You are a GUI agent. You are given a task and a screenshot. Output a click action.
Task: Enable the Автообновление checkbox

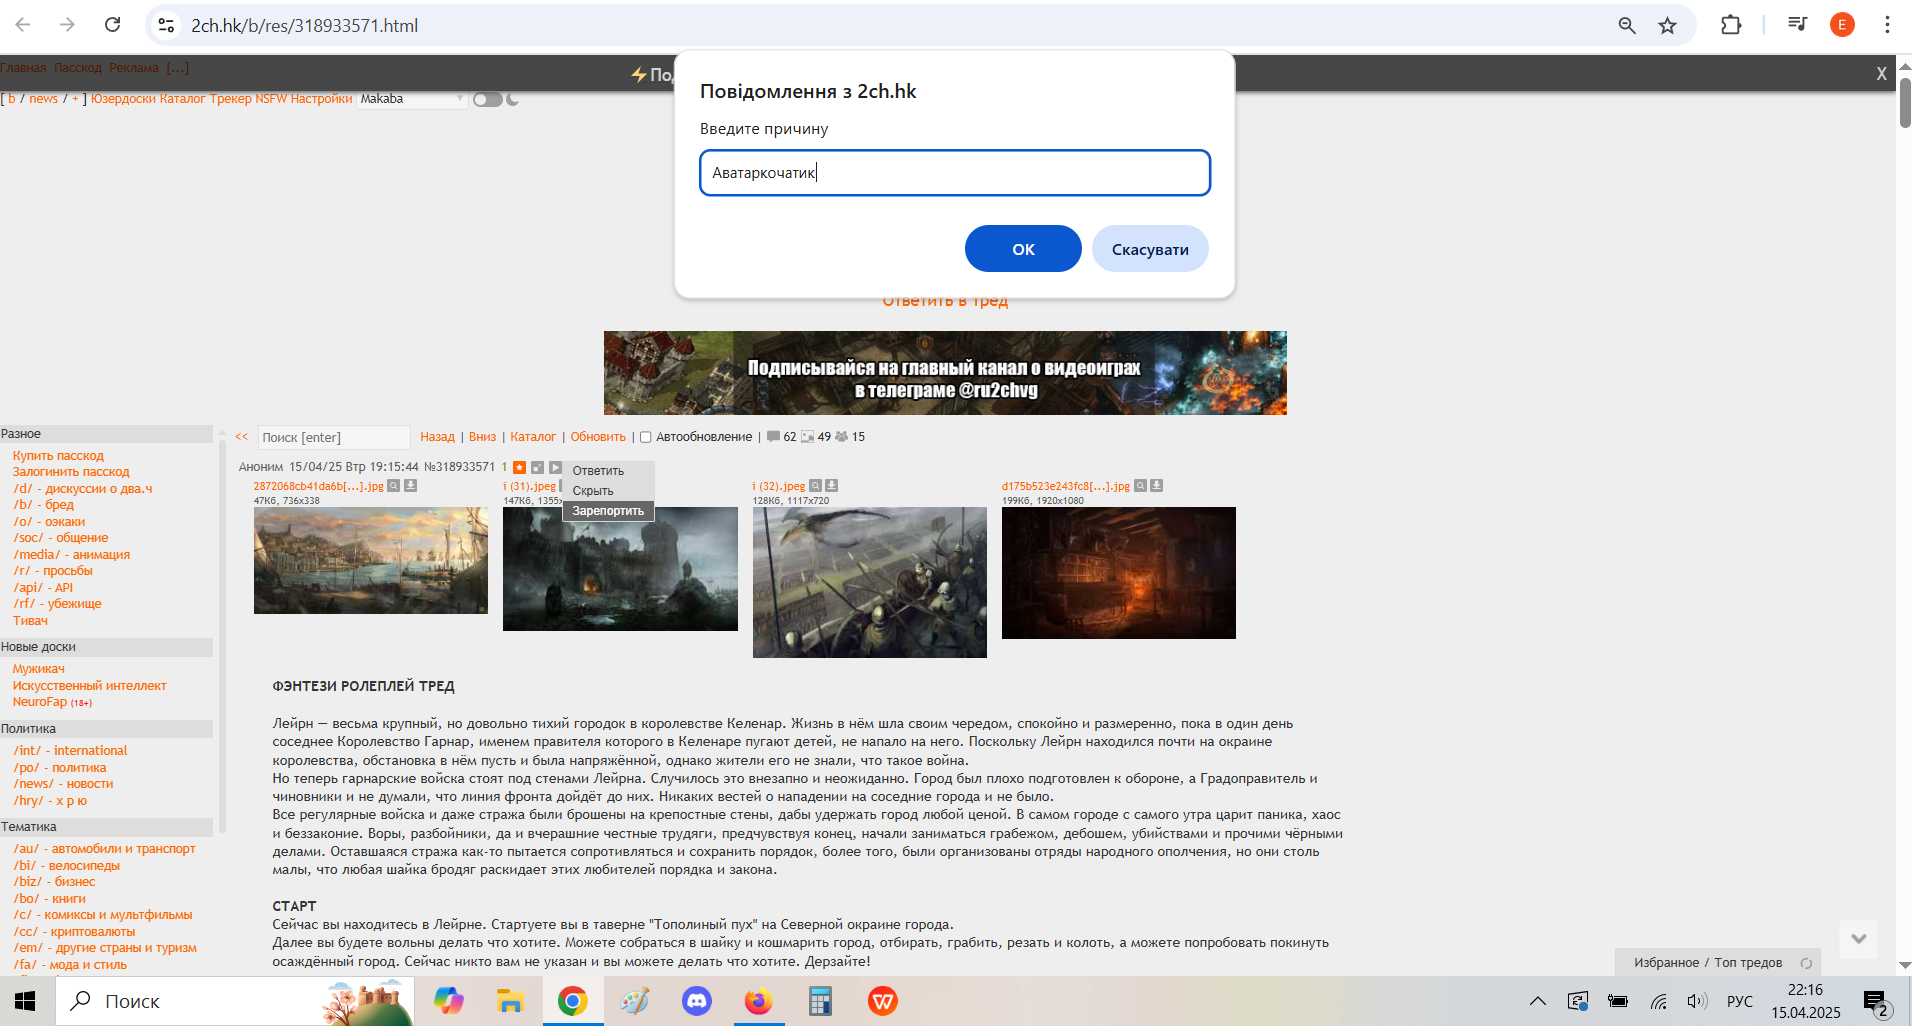[645, 437]
